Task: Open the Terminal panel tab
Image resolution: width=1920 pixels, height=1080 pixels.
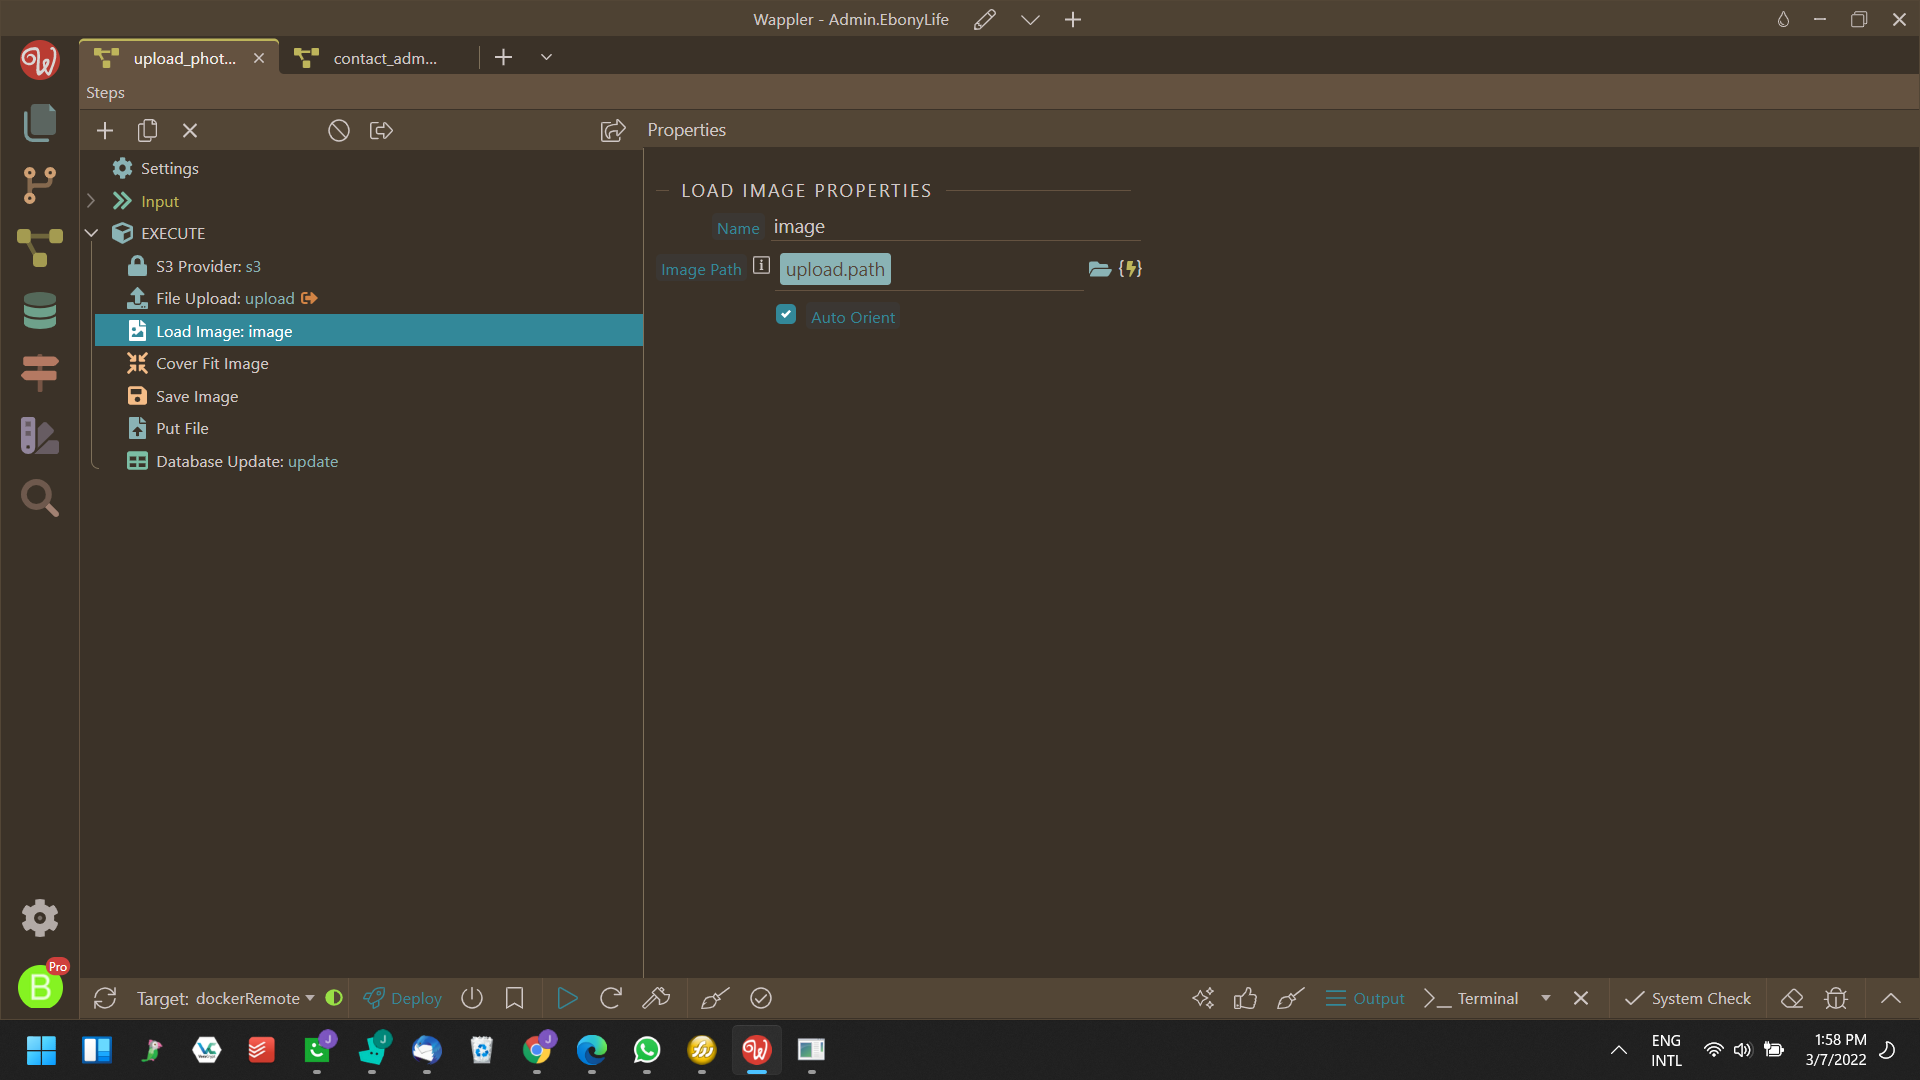Action: tap(1473, 998)
